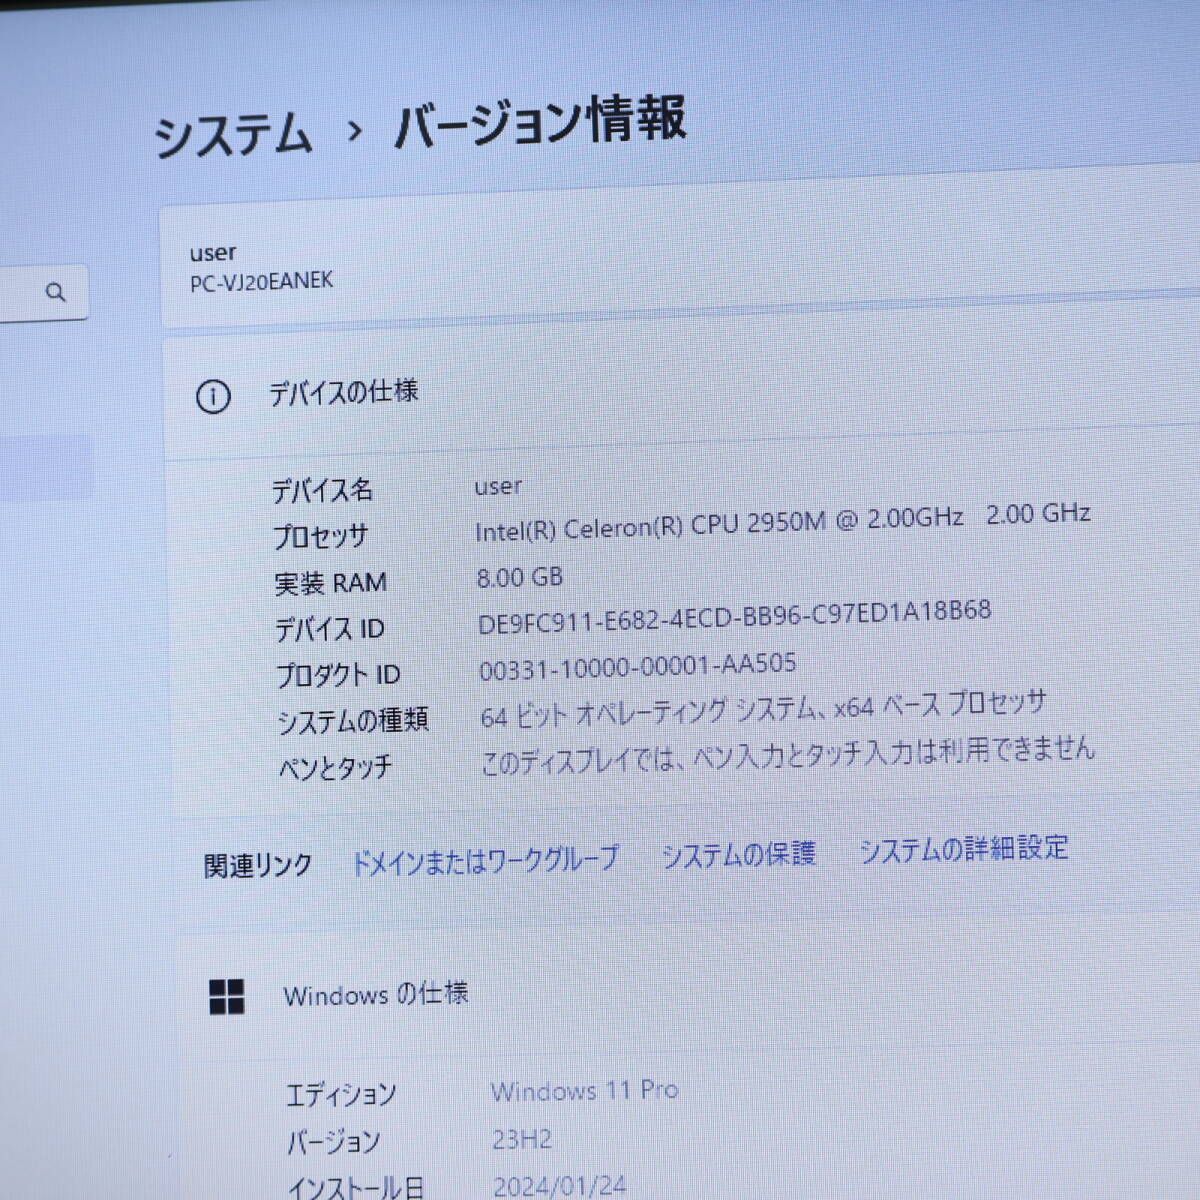Image resolution: width=1200 pixels, height=1200 pixels.
Task: Click the デバイス名 label
Action: coord(323,490)
